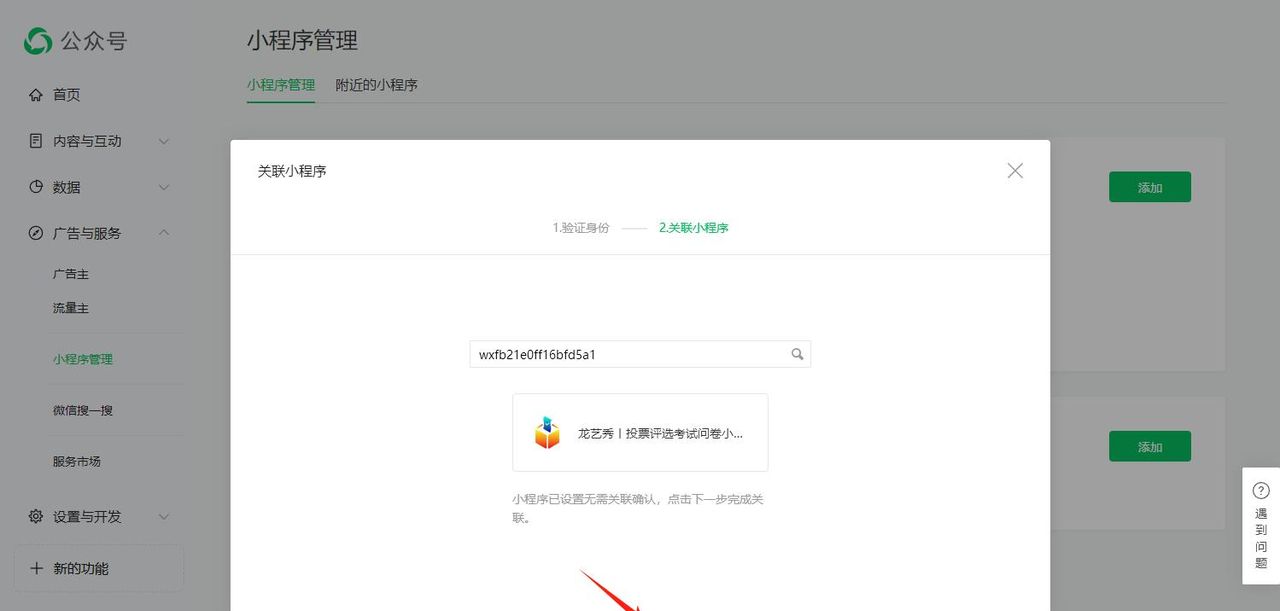Click the magnifier search icon in AppID field
Viewport: 1280px width, 611px height.
pyautogui.click(x=797, y=353)
